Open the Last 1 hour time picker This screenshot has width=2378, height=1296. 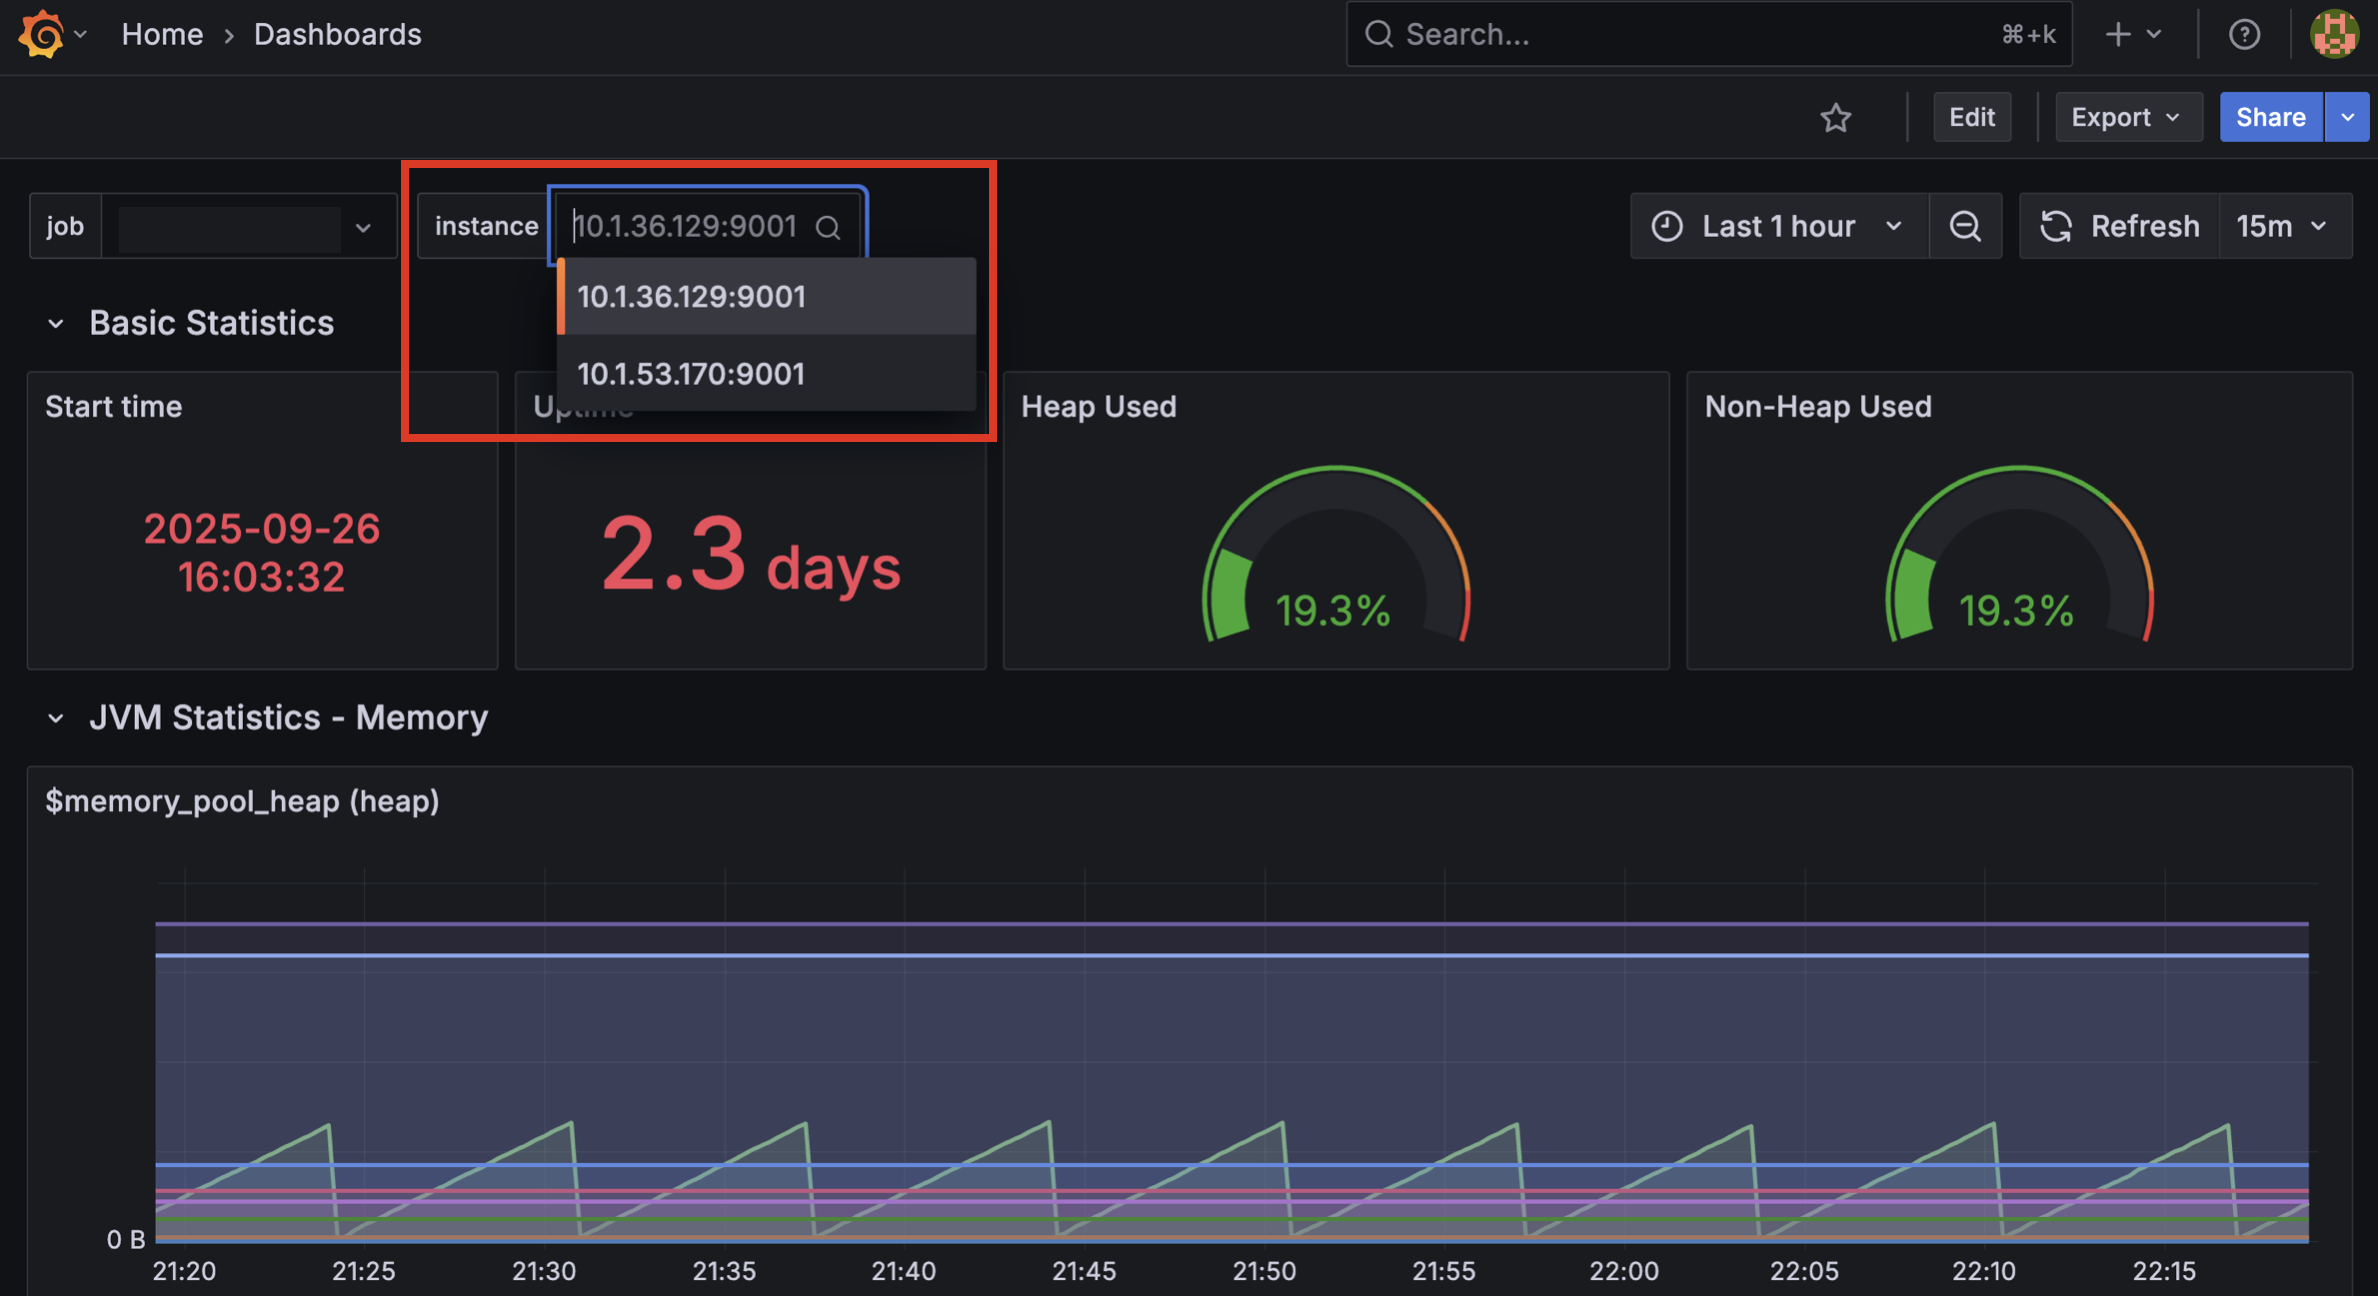1778,226
